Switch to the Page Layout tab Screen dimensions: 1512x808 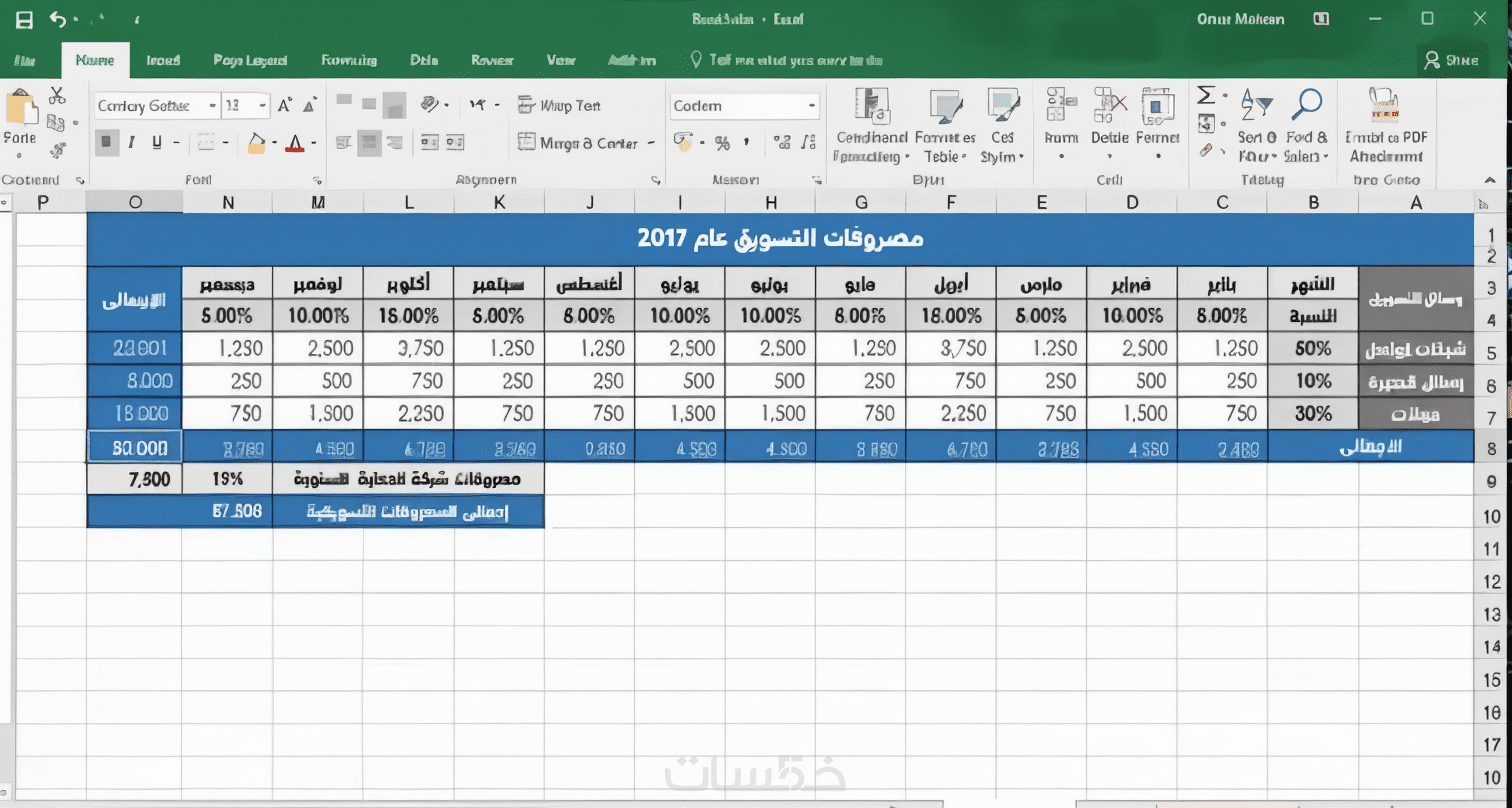(250, 60)
